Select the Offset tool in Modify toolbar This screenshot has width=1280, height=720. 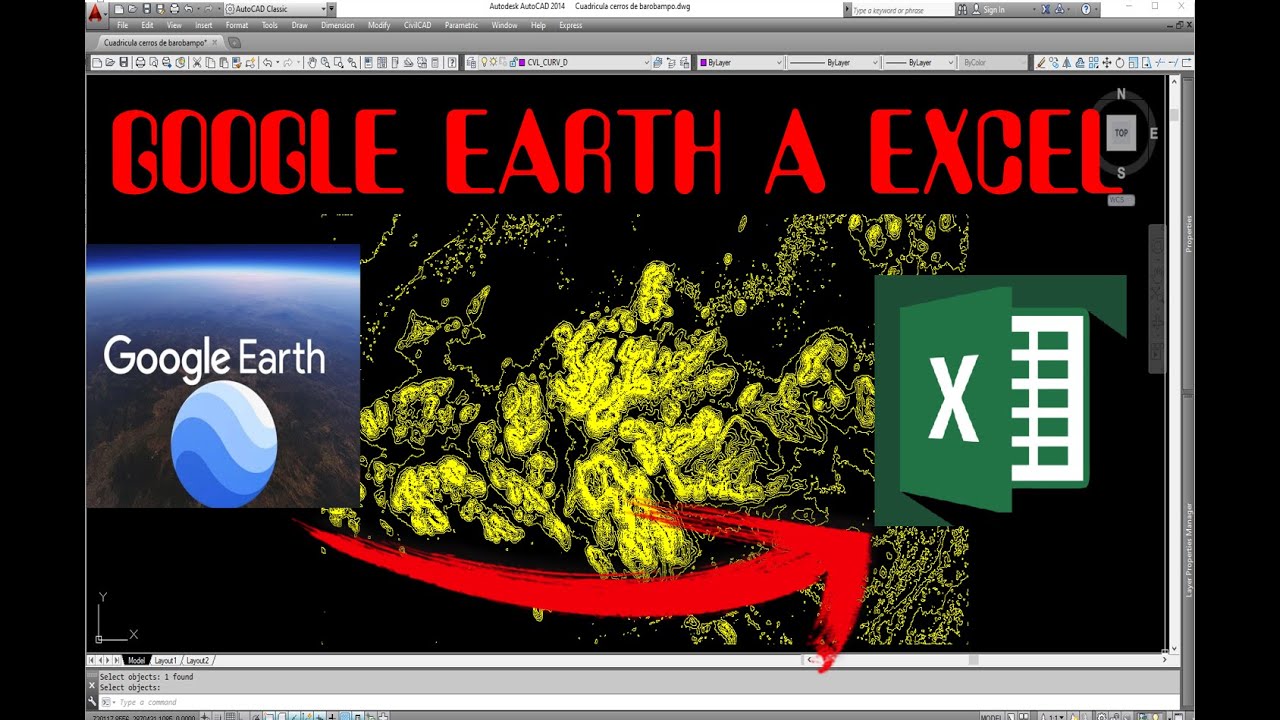pos(1080,62)
